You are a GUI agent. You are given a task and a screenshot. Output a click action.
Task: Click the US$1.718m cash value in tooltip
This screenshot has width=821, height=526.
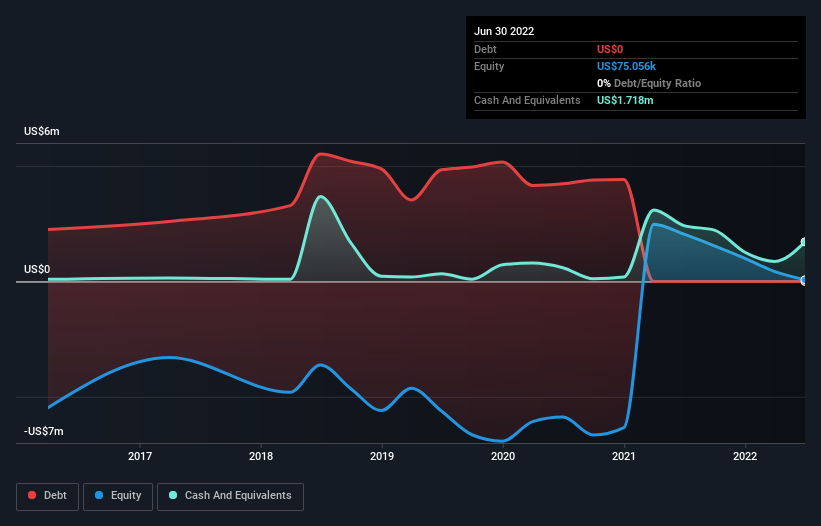pyautogui.click(x=625, y=100)
